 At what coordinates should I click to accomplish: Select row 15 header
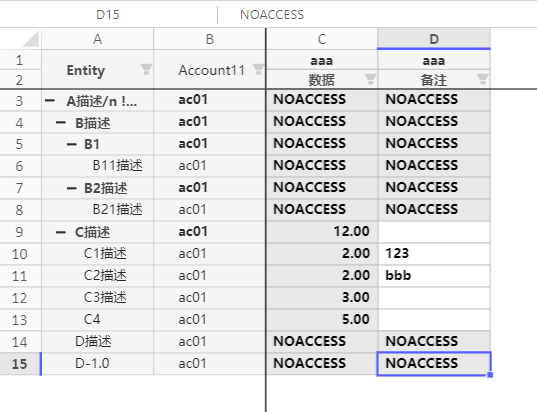(x=20, y=364)
